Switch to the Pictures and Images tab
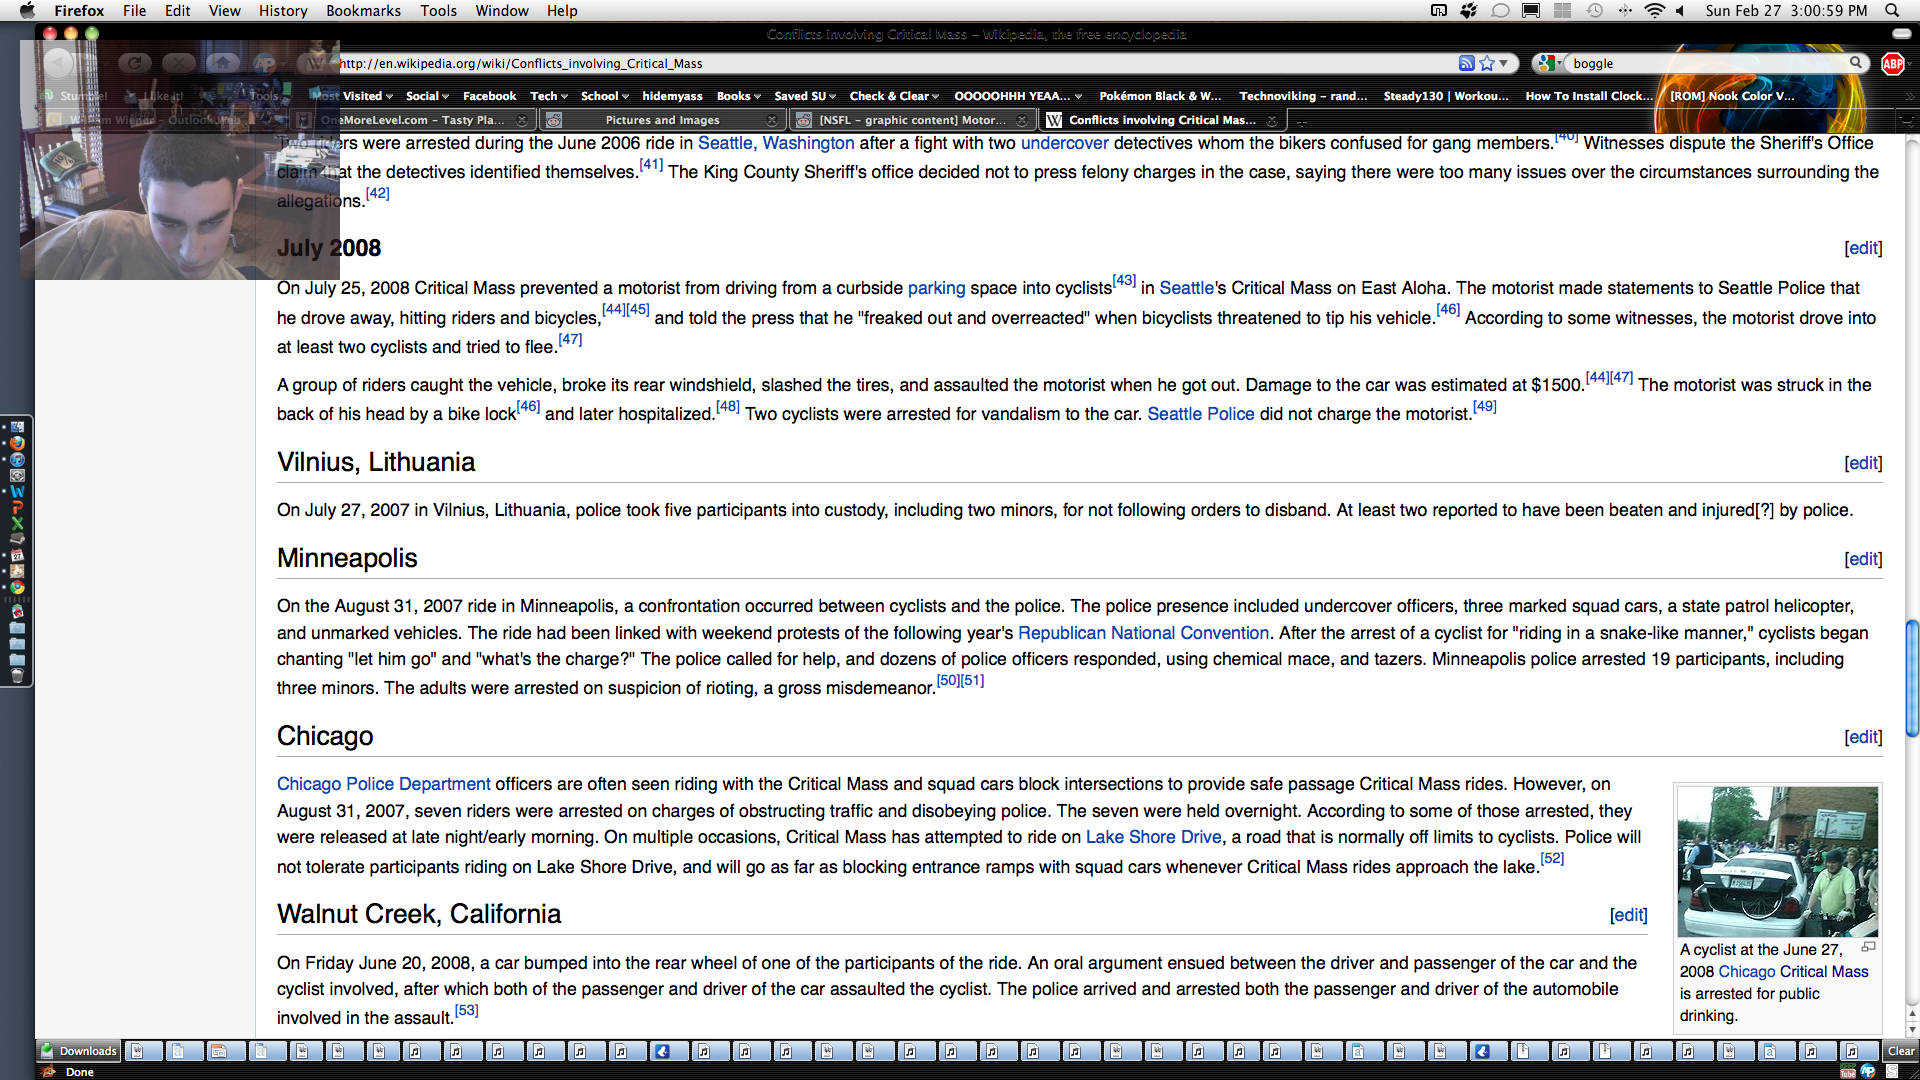 (662, 120)
